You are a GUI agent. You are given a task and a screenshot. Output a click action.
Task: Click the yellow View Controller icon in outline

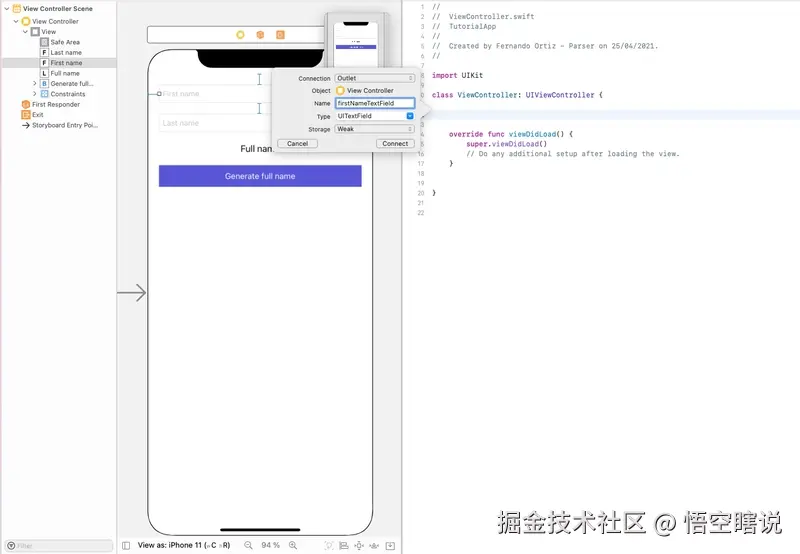pyautogui.click(x=26, y=21)
